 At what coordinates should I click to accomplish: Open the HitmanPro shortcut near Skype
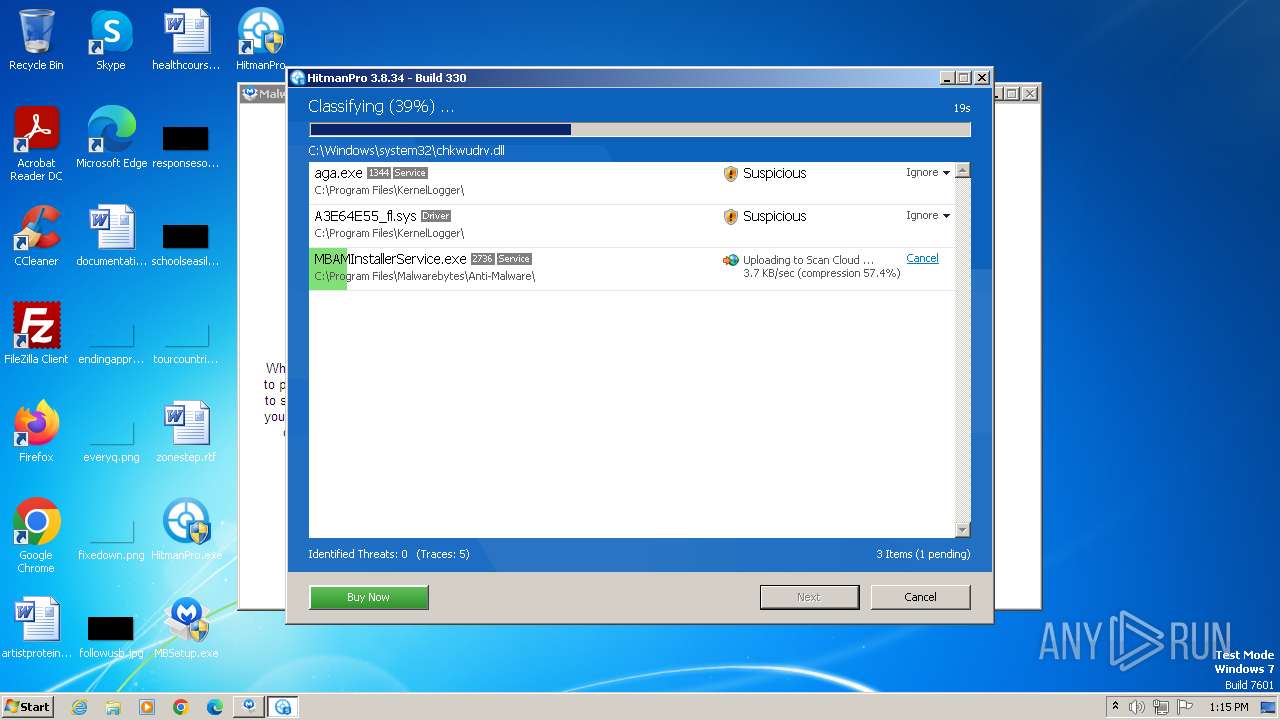(261, 40)
